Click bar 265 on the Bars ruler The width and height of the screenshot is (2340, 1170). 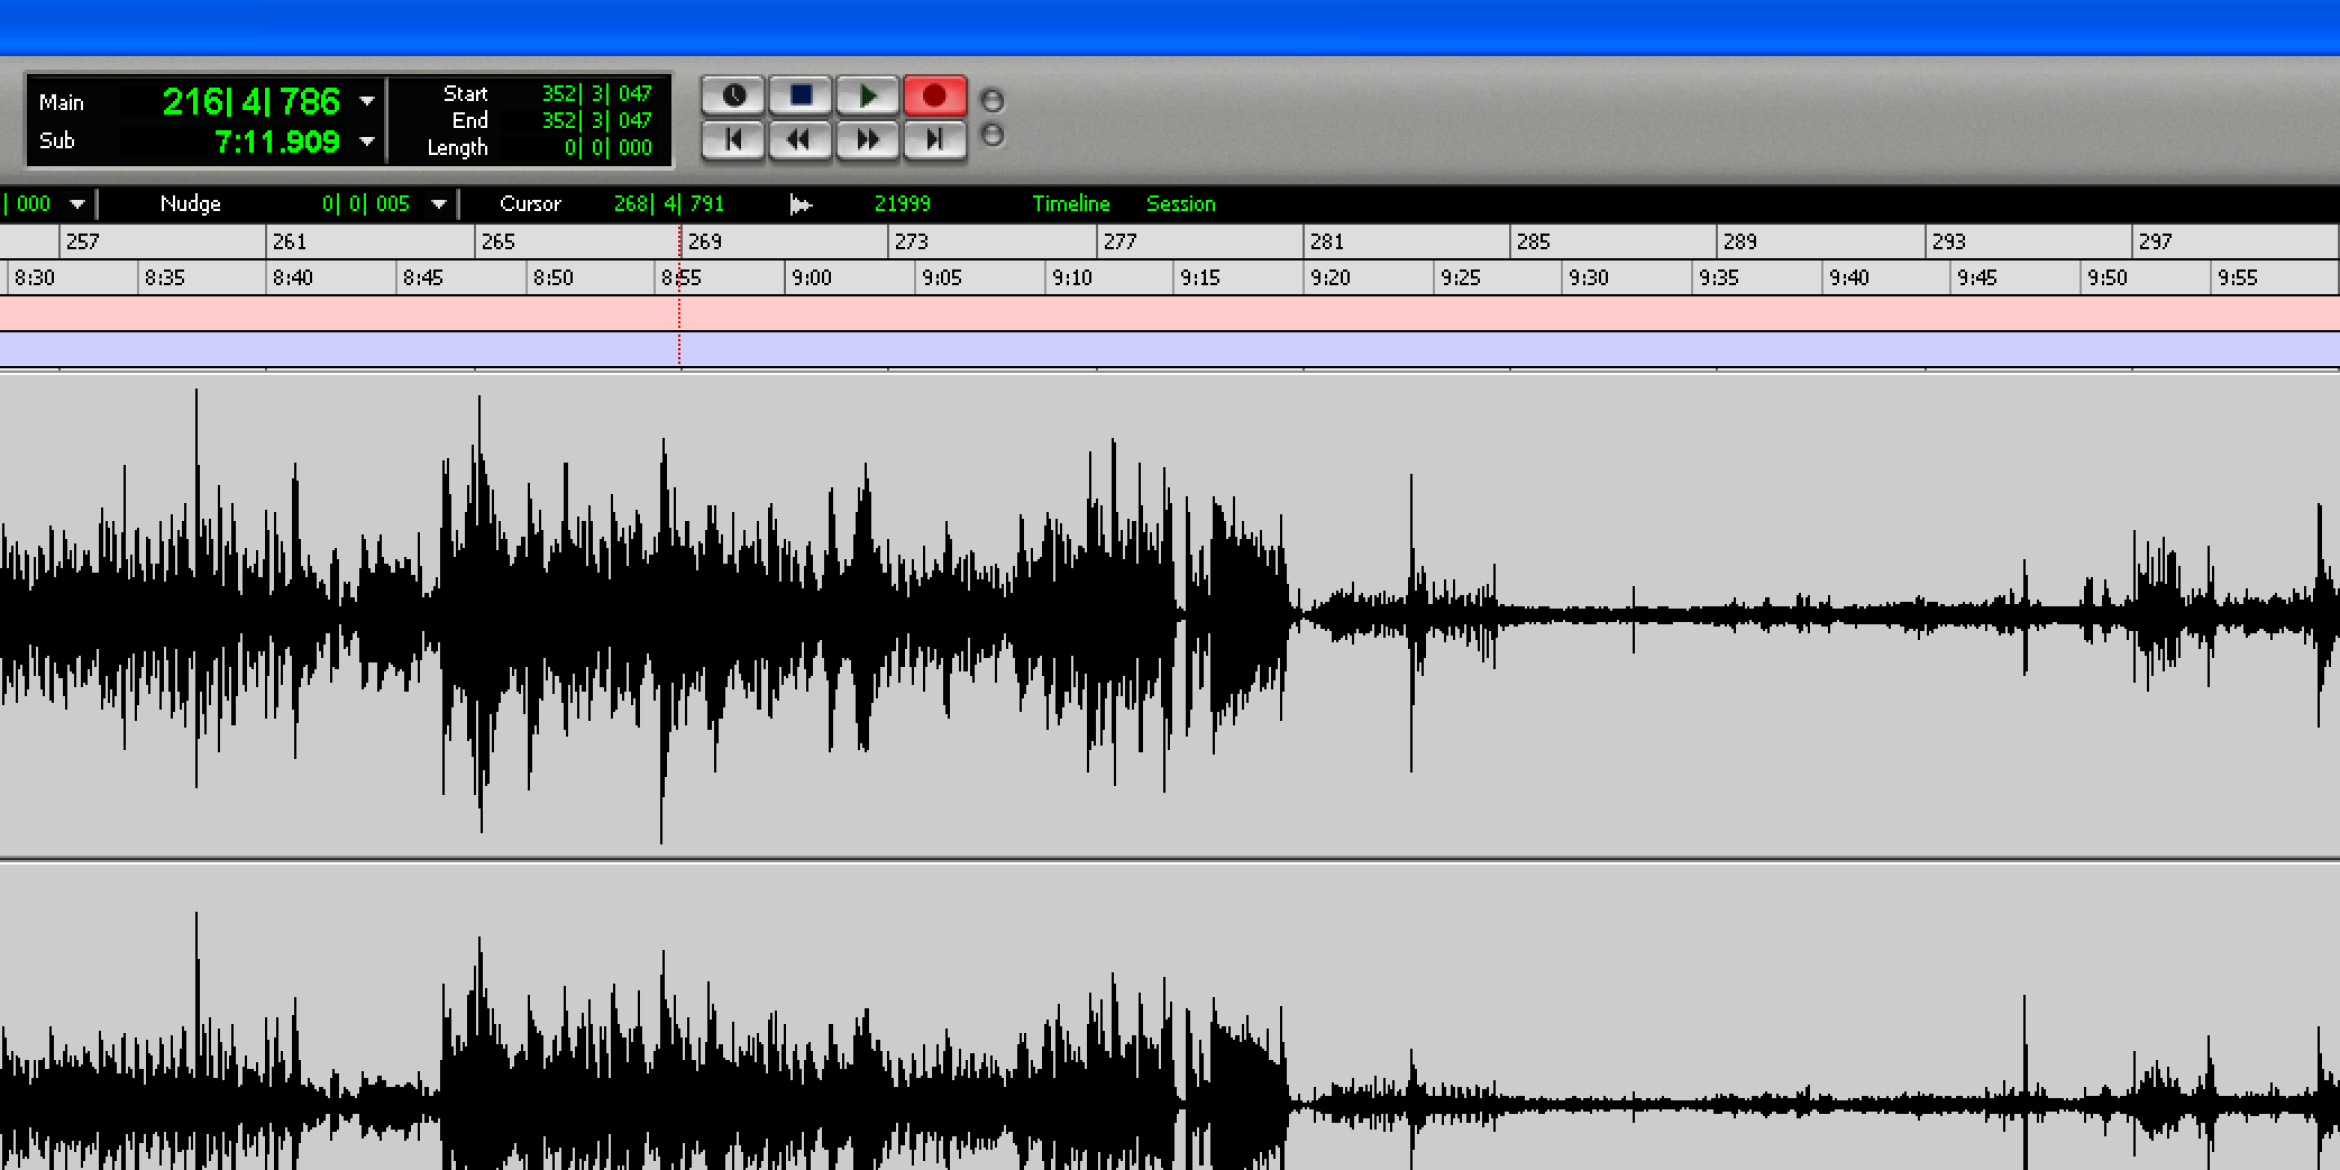tap(498, 242)
